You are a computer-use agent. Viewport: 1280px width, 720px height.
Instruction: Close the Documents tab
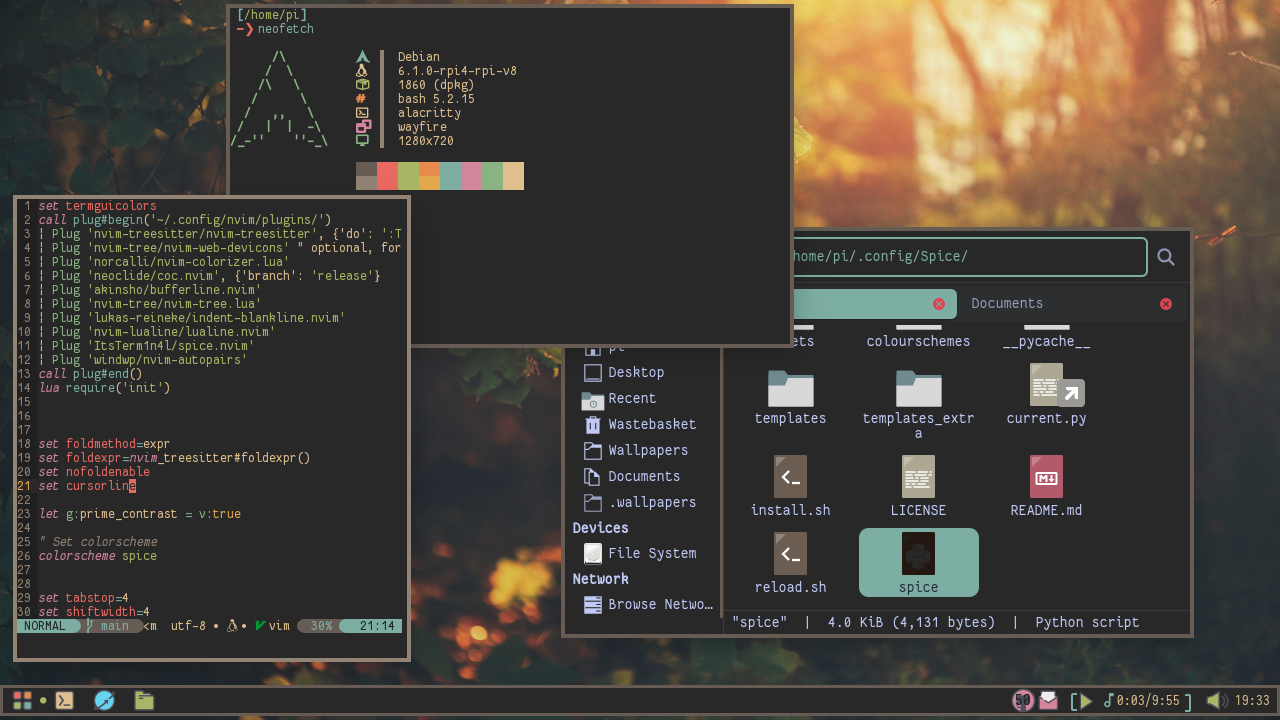tap(1166, 304)
